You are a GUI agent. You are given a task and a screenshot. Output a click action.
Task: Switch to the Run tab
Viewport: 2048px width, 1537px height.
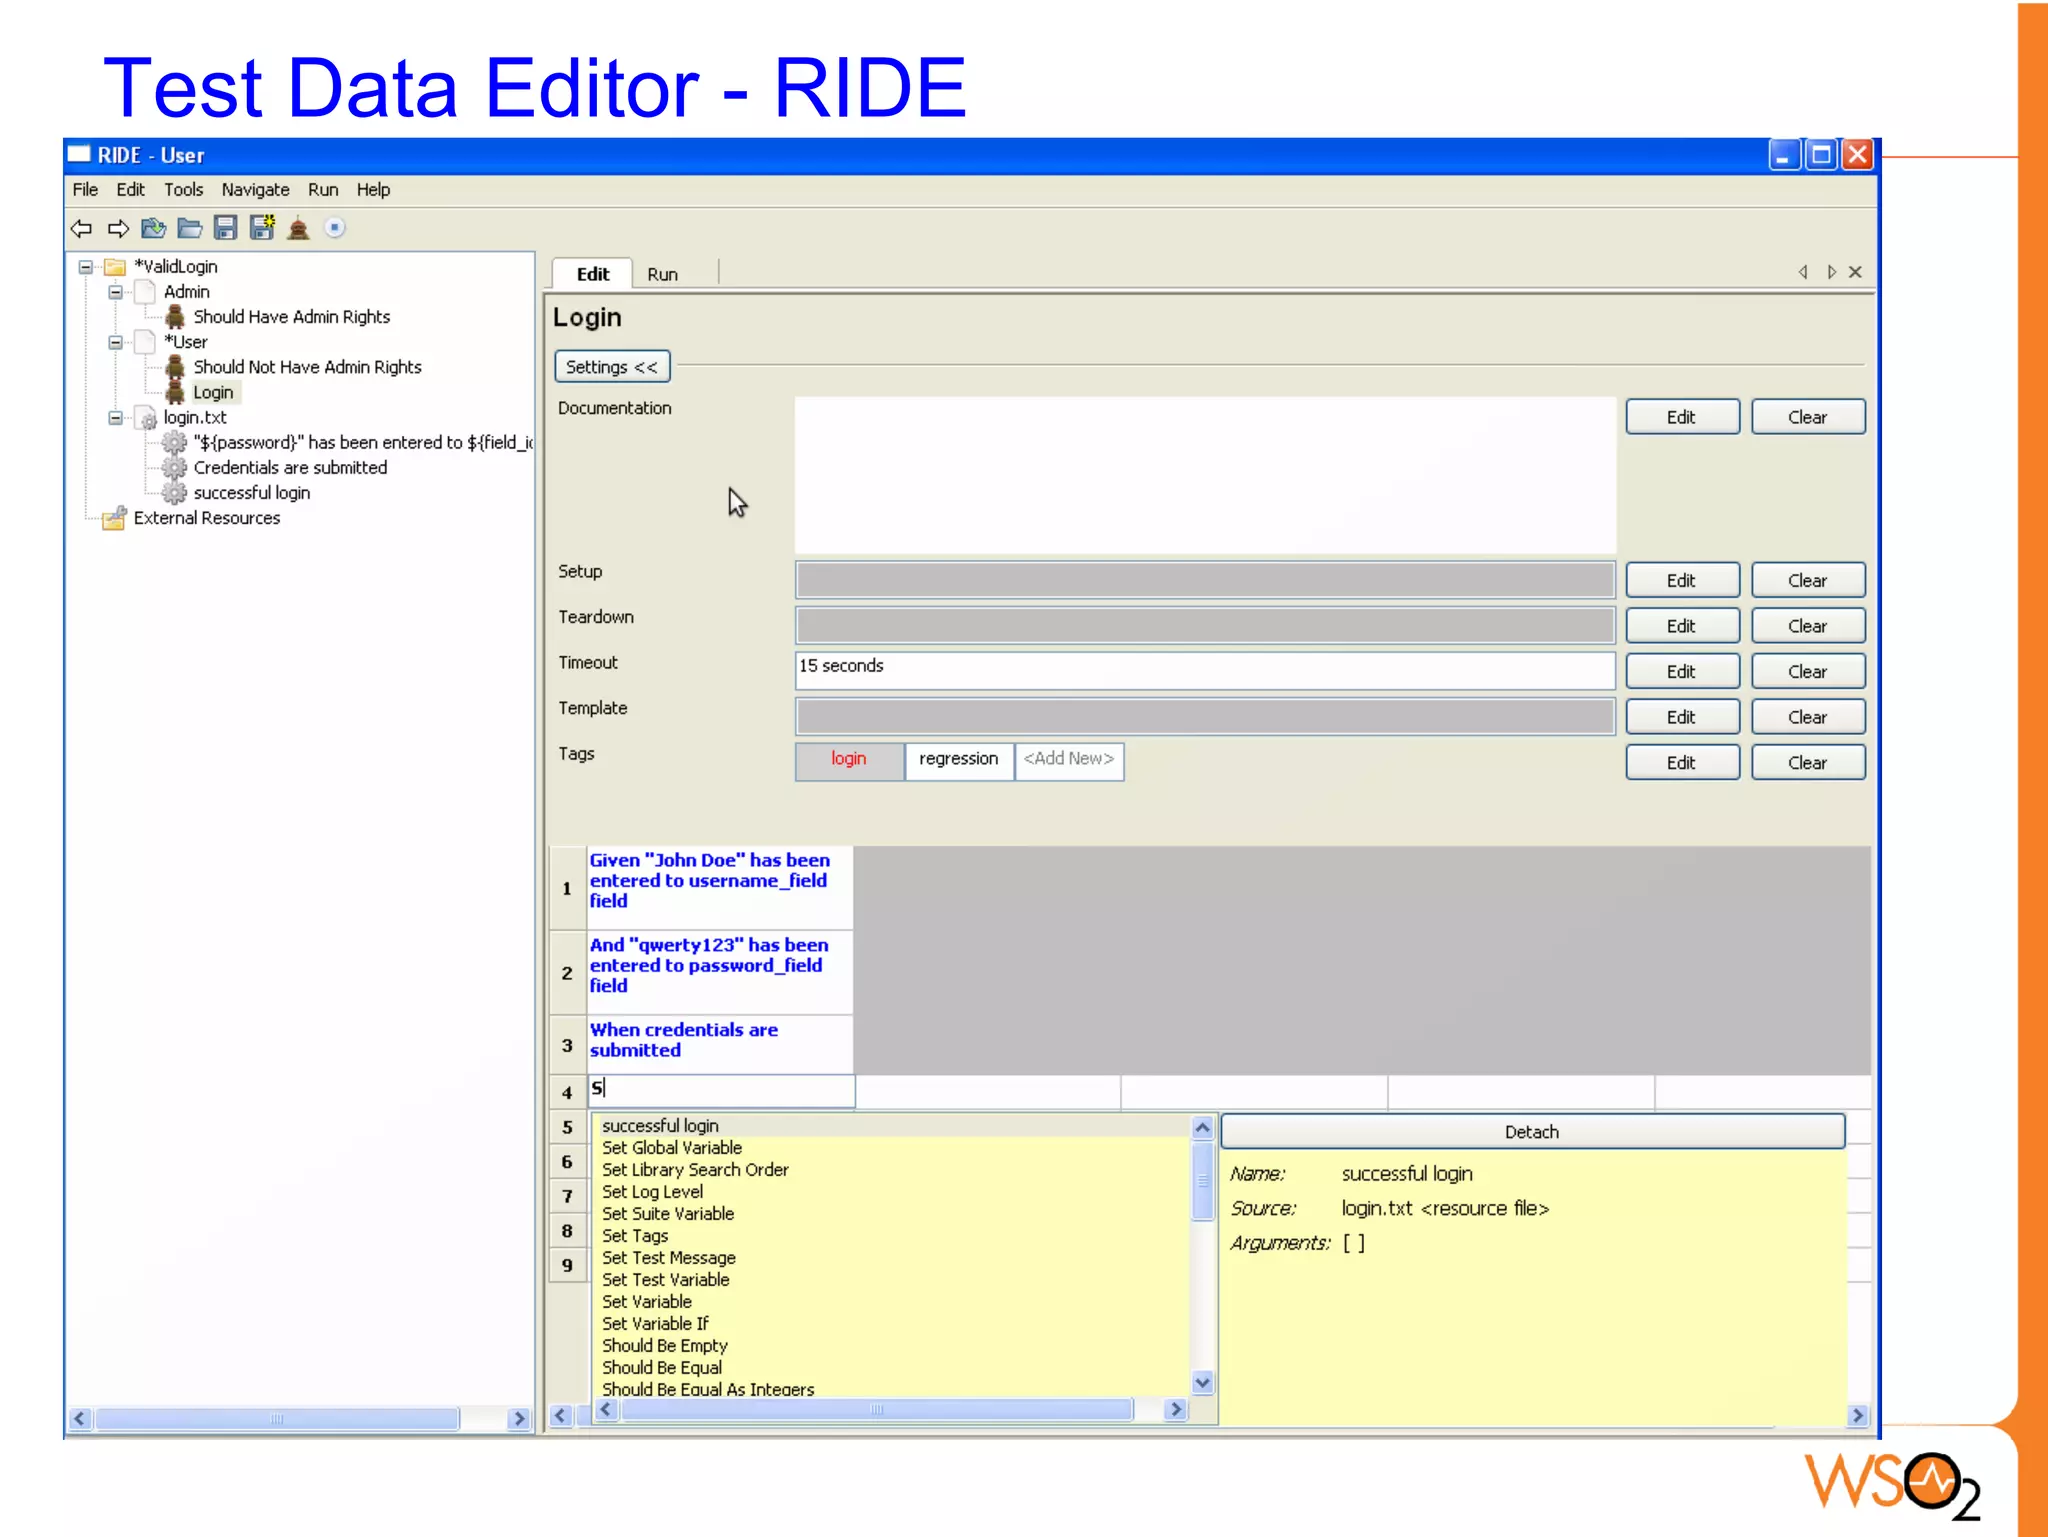(x=662, y=274)
